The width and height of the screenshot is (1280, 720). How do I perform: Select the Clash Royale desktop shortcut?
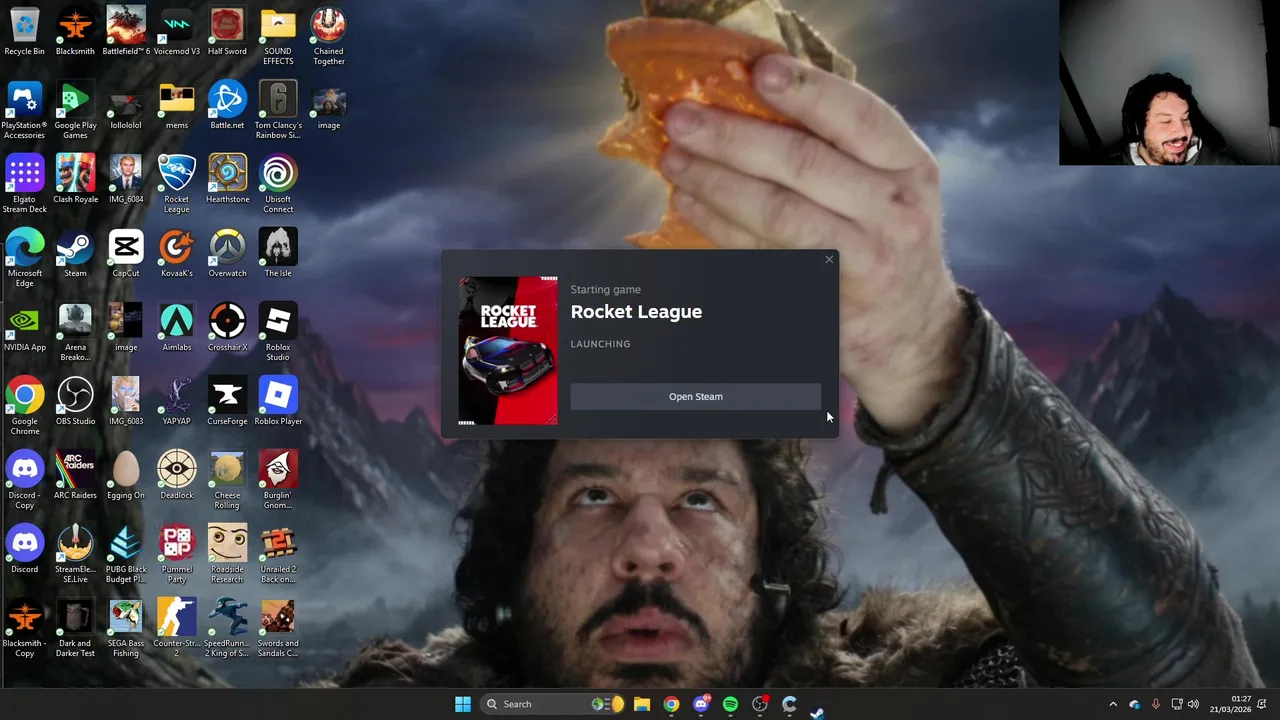75,180
